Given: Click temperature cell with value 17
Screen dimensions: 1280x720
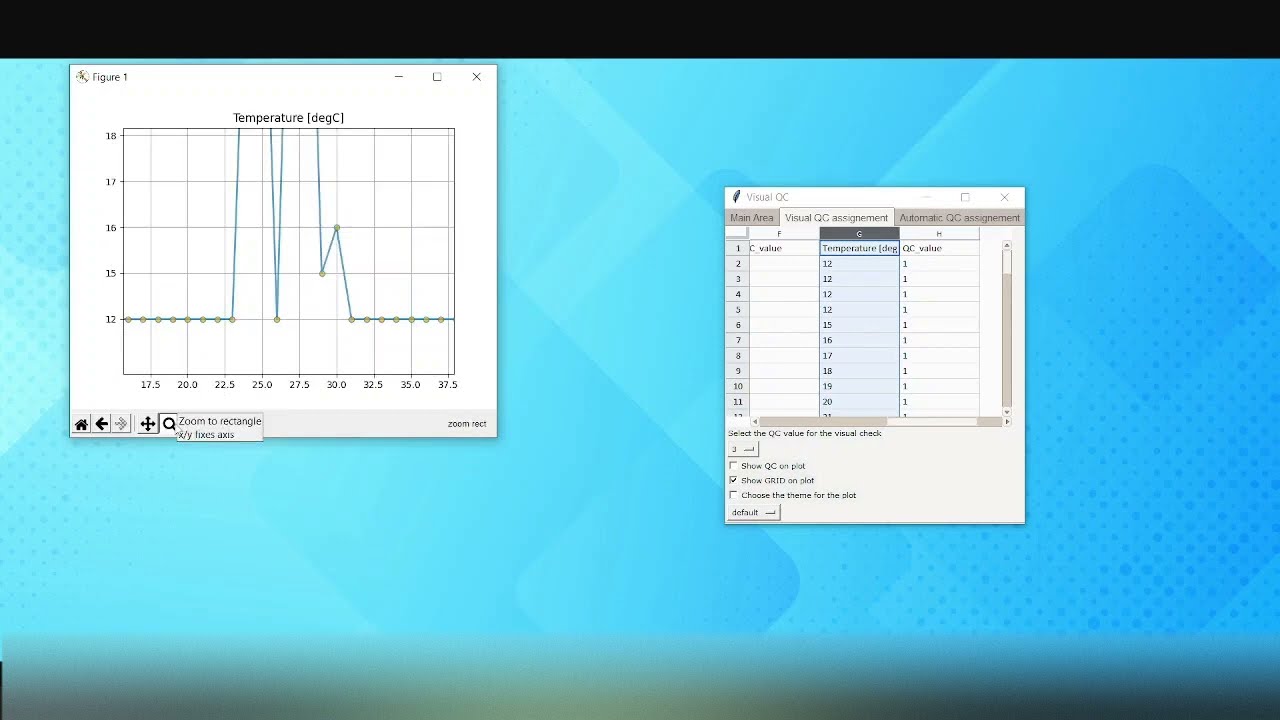Looking at the screenshot, I should [859, 356].
